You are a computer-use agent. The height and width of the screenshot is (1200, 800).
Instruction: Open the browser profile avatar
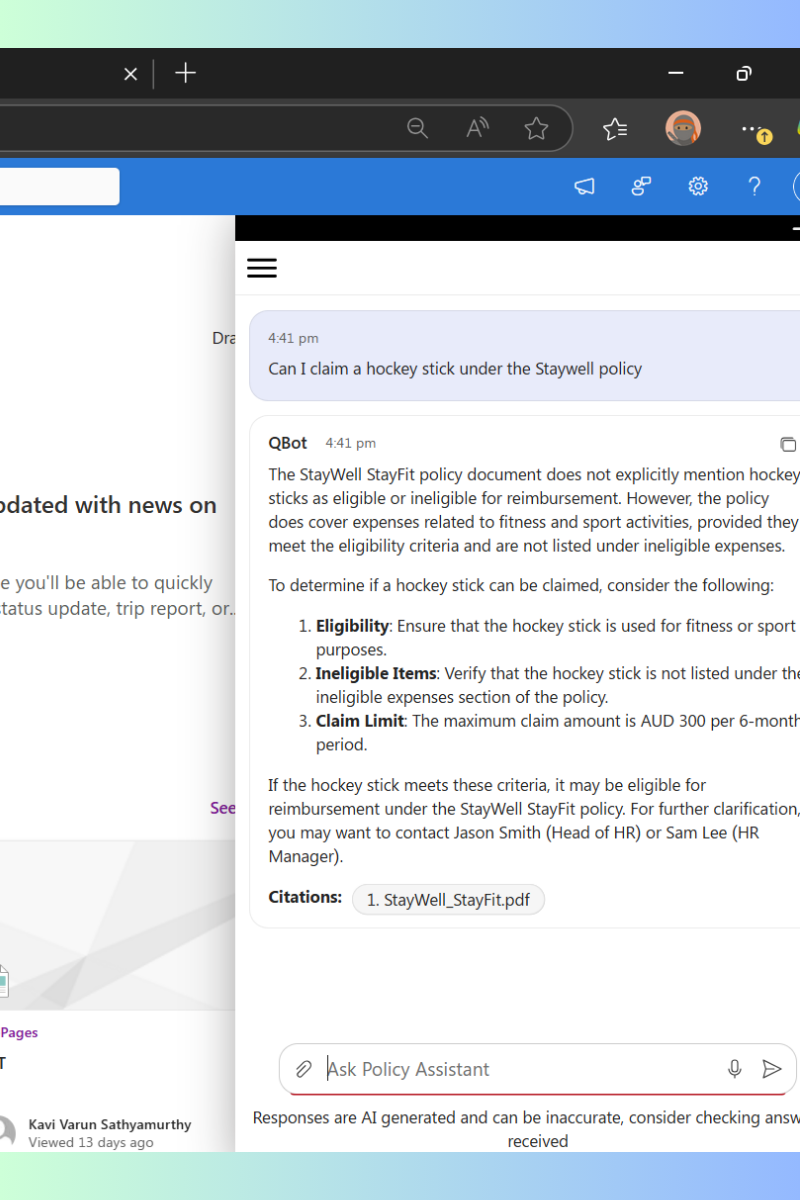[683, 128]
